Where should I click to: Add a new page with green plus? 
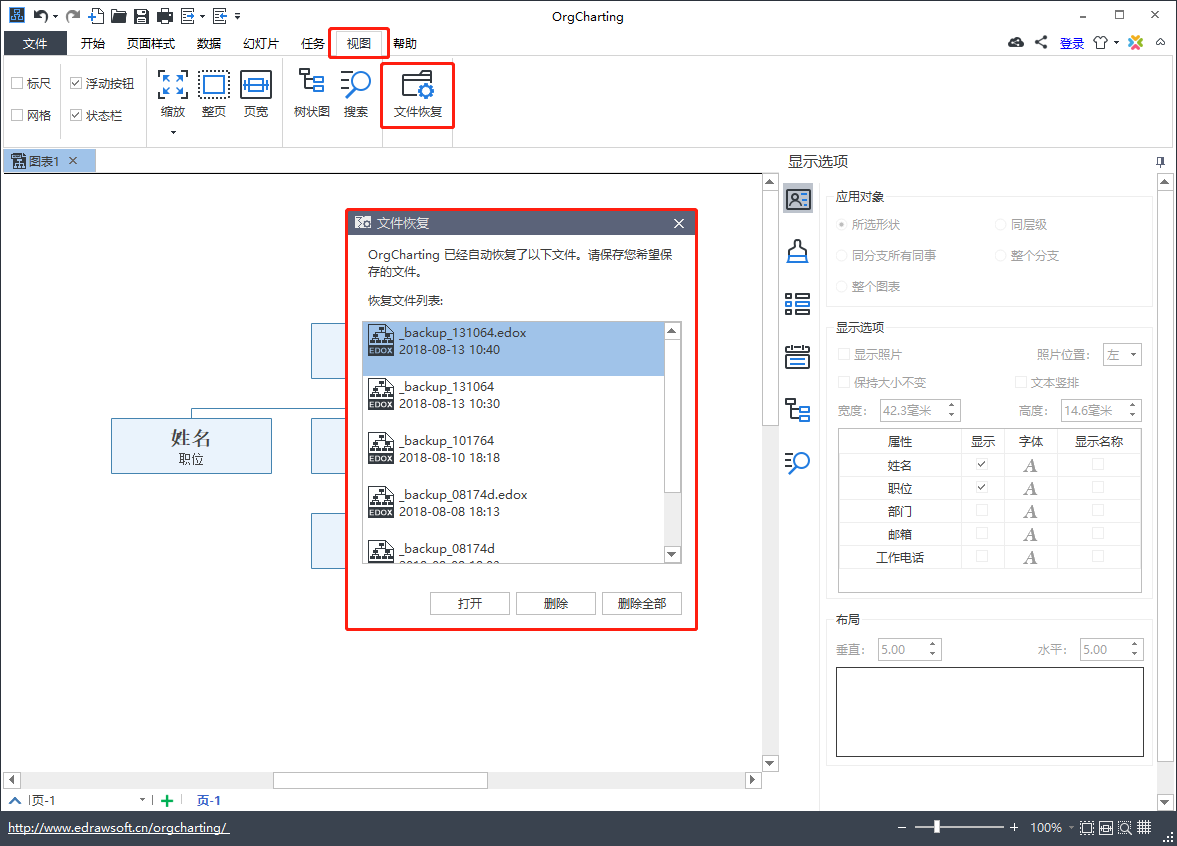[x=167, y=801]
